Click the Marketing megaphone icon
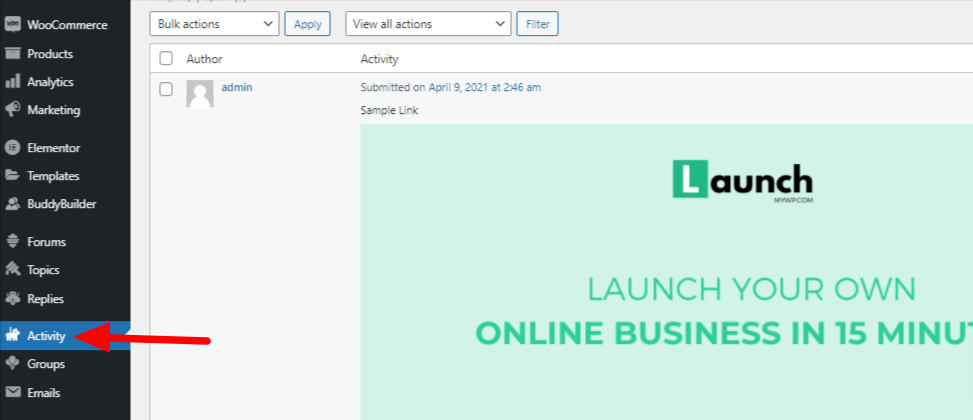 point(12,110)
